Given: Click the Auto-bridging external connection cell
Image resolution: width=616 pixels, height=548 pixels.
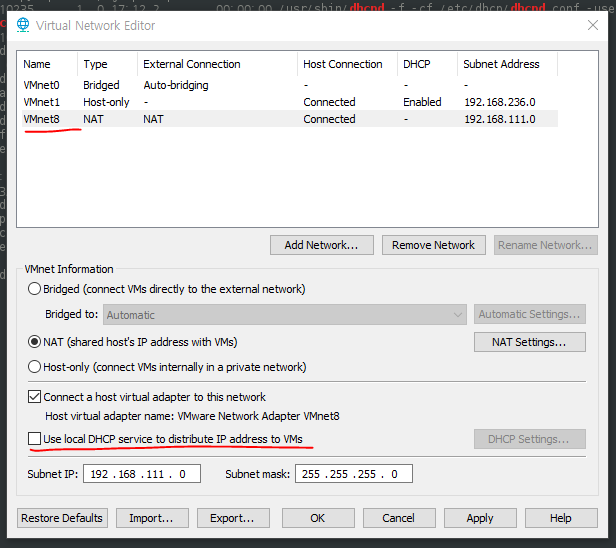Looking at the screenshot, I should 176,85.
